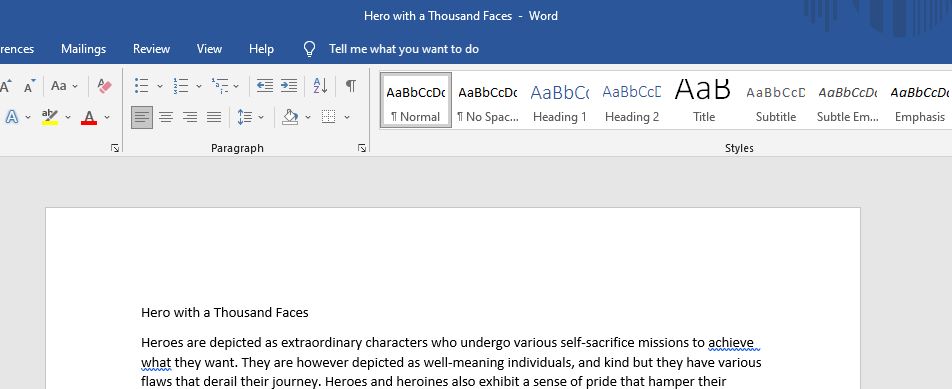Open the References tab
This screenshot has width=952, height=389.
[x=17, y=49]
